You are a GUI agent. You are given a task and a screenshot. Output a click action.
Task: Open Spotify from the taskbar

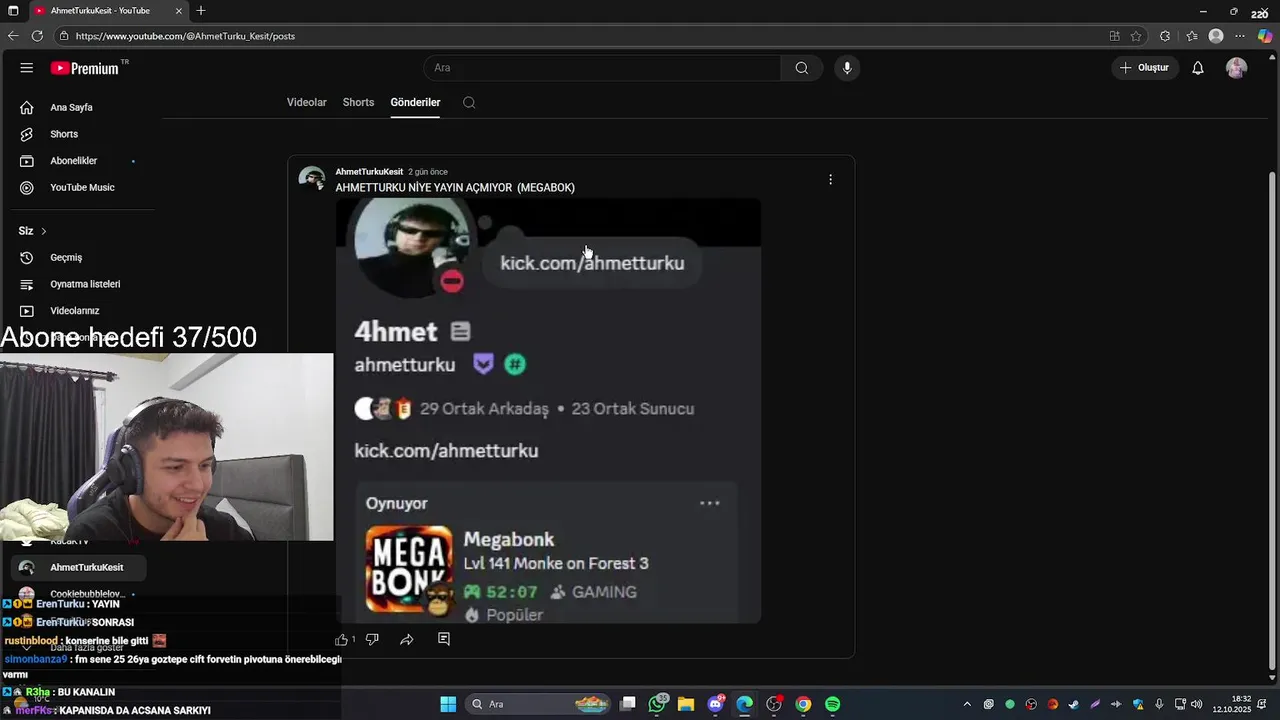[x=832, y=704]
